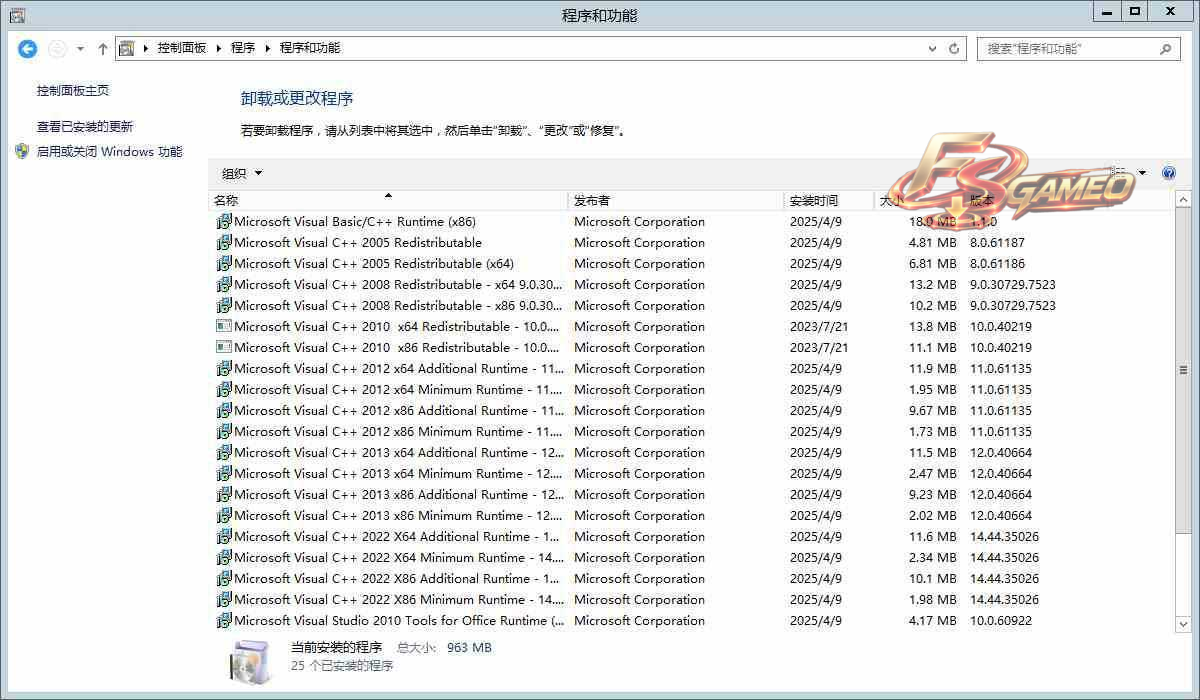Click icon of Visual C++ 2010 x86 Redistributable

tap(224, 347)
